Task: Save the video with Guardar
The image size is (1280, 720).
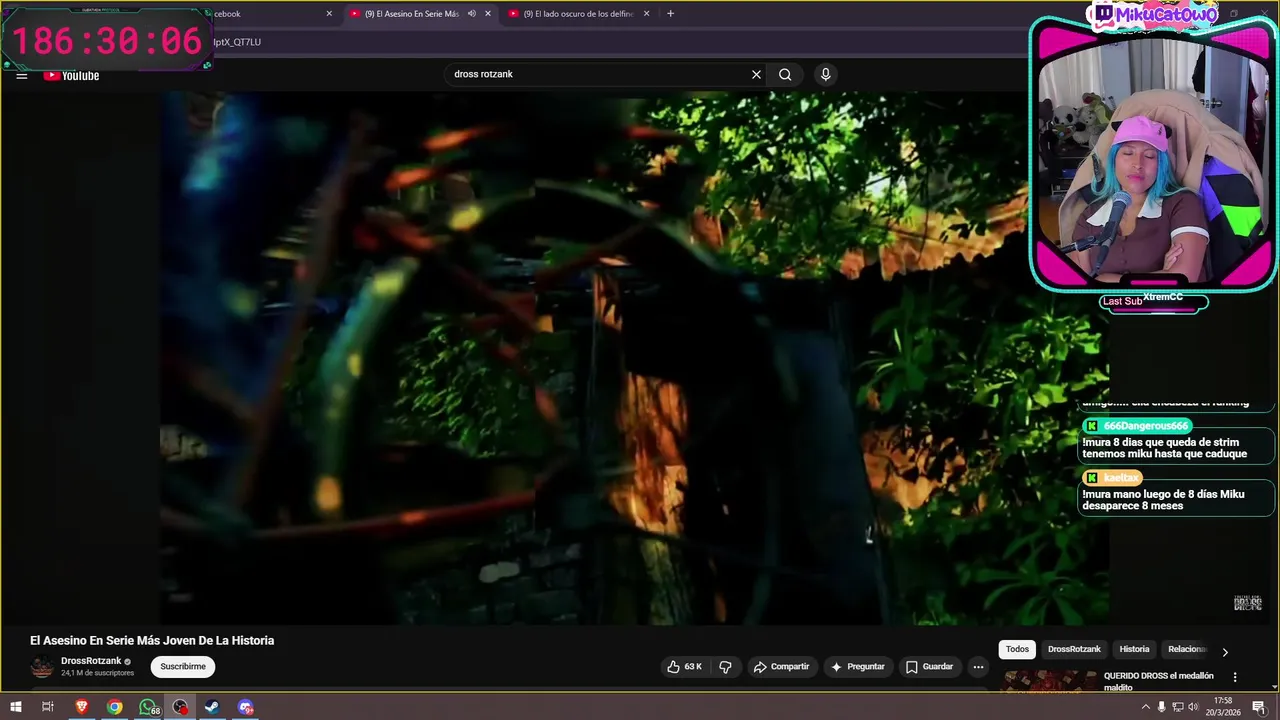Action: pos(929,667)
